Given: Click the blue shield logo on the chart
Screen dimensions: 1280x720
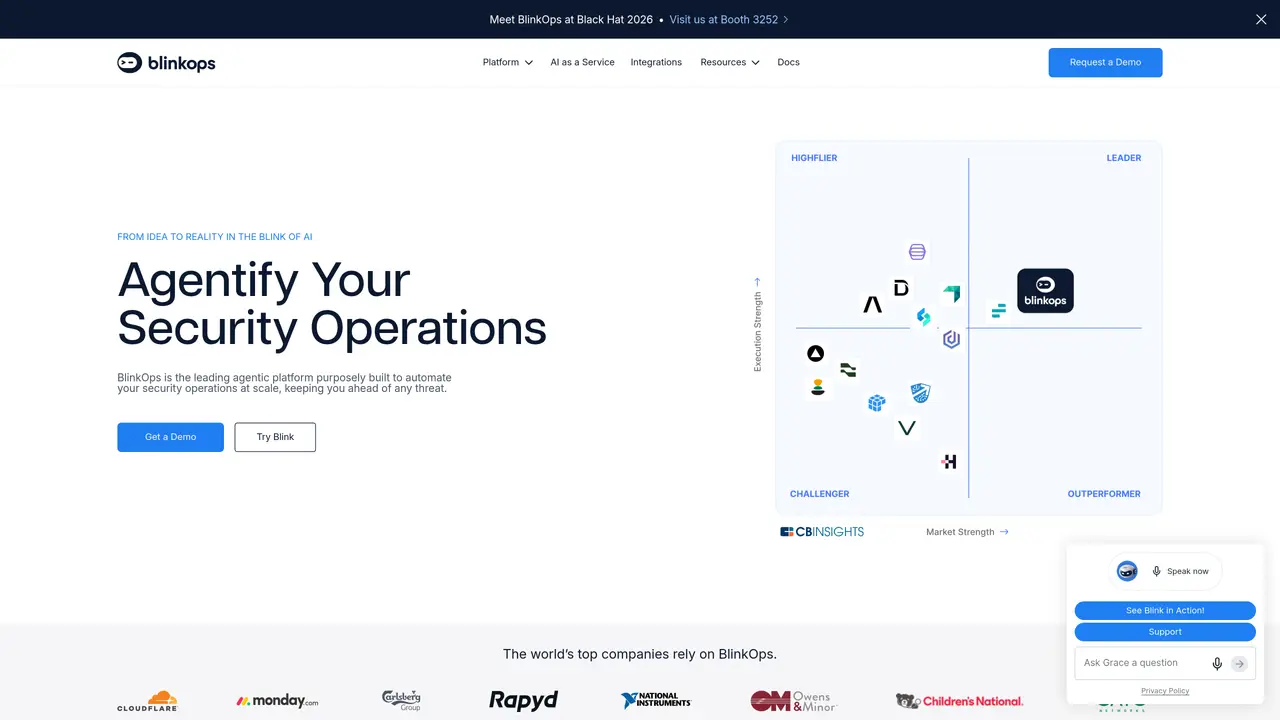Looking at the screenshot, I should 921,393.
